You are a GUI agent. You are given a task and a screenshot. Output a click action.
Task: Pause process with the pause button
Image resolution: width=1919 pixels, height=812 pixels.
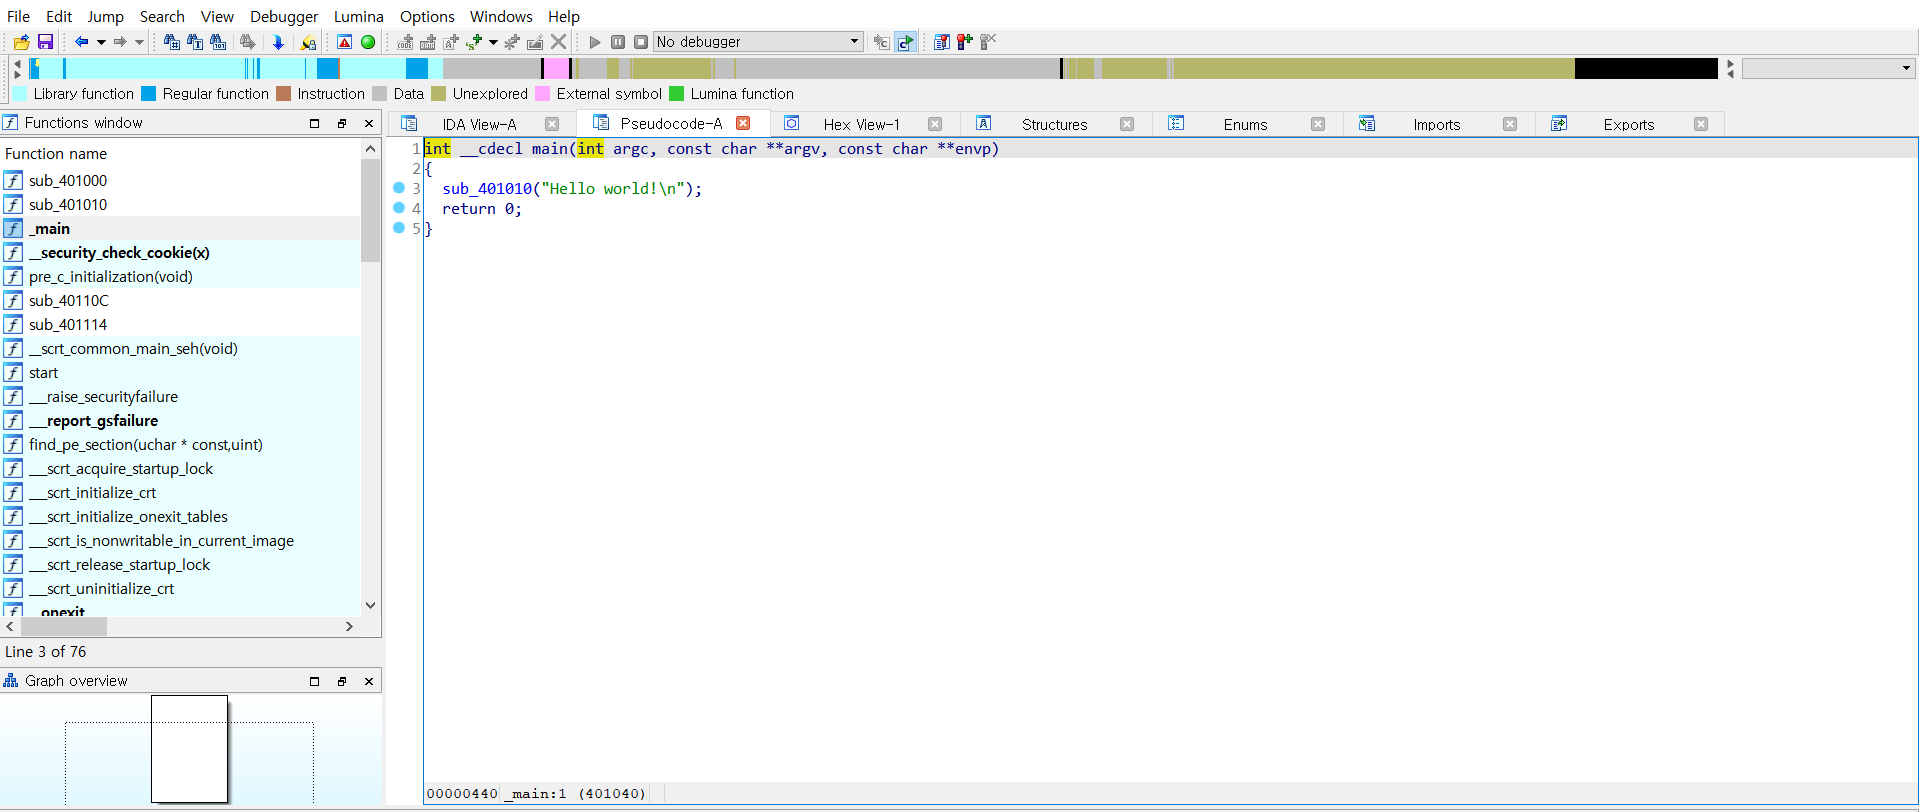618,42
